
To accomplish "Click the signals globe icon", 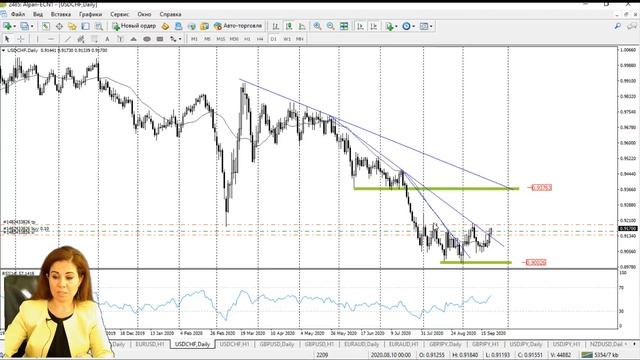I will pyautogui.click(x=191, y=26).
